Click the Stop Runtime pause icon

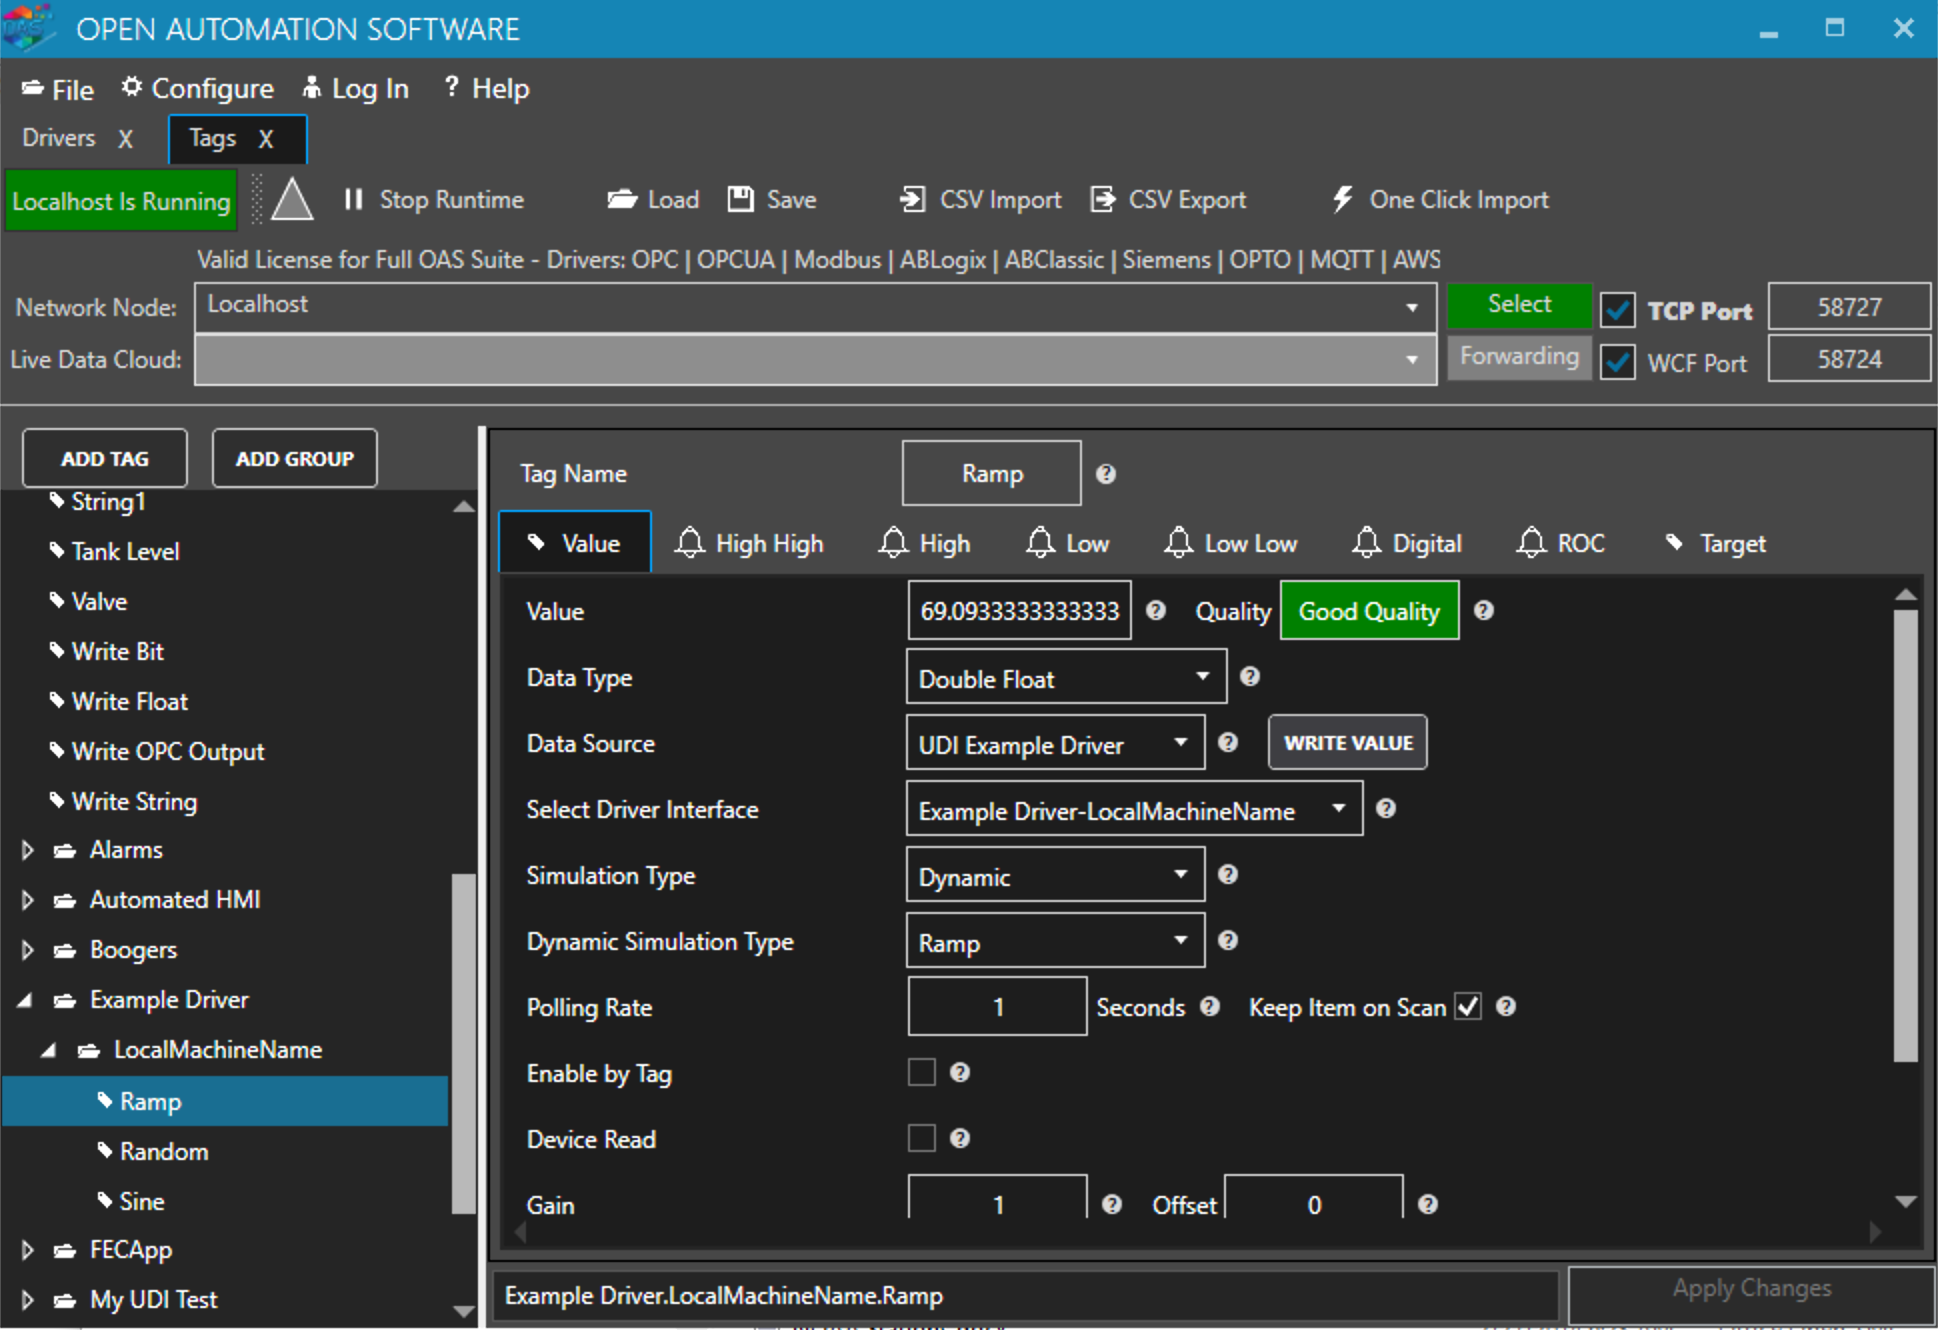tap(353, 200)
